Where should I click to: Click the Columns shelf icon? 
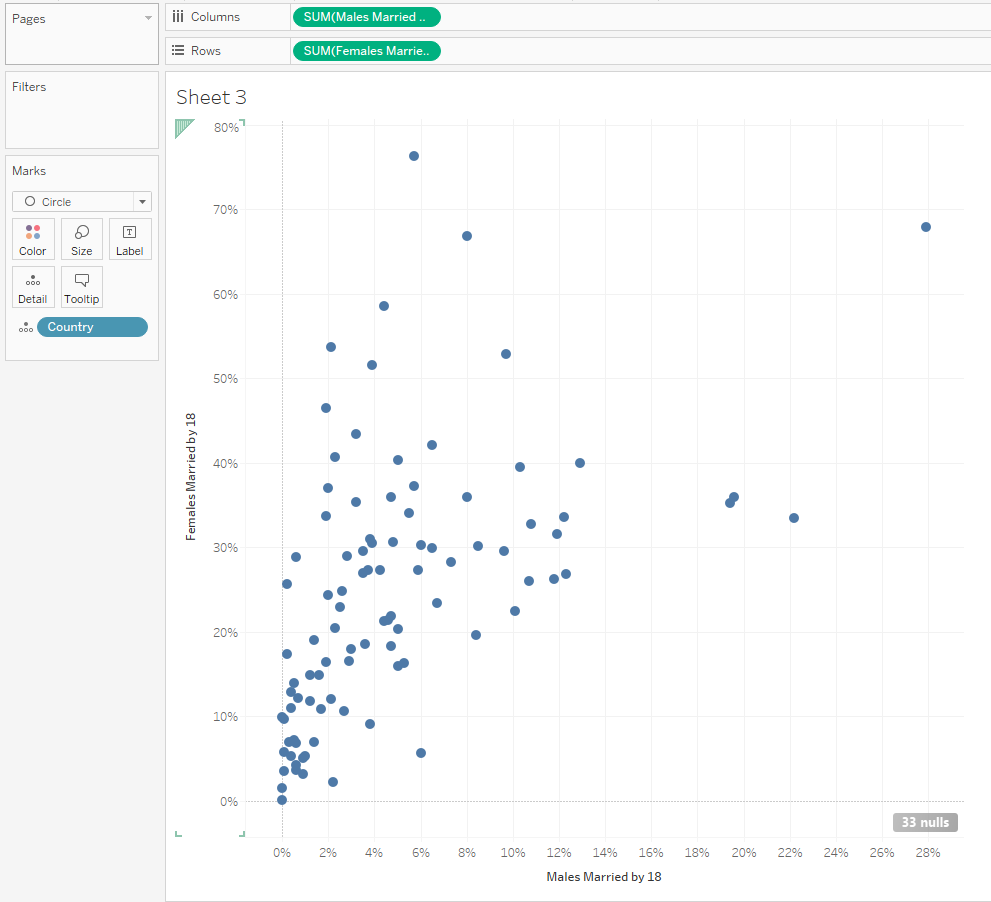[178, 17]
